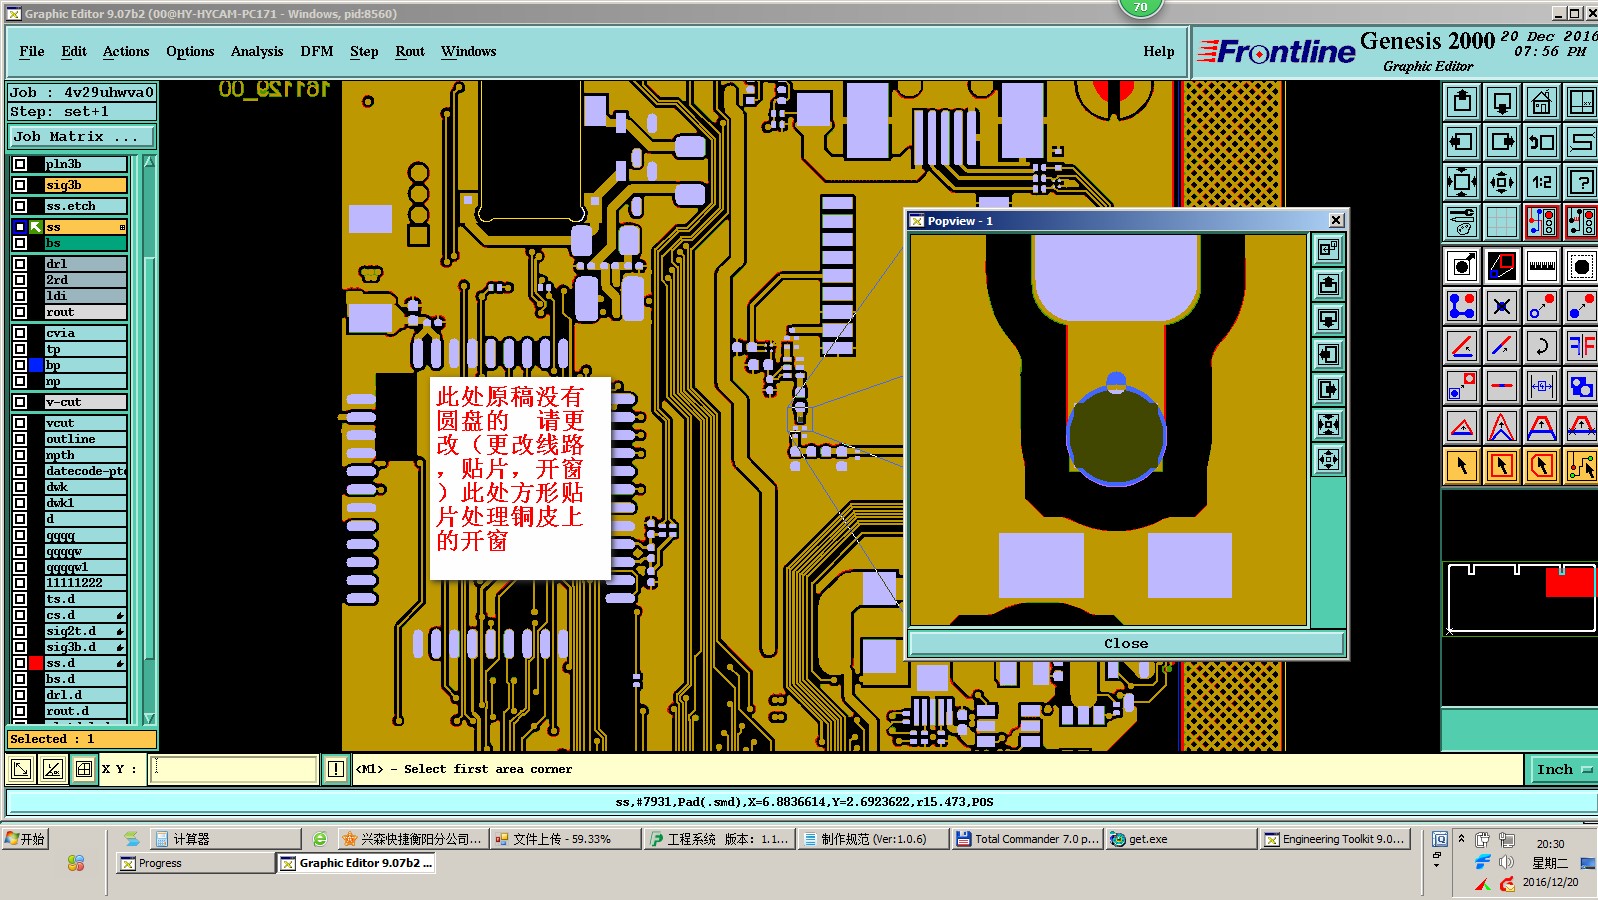Select the rotate arrow tool
This screenshot has width=1598, height=900.
point(1542,346)
